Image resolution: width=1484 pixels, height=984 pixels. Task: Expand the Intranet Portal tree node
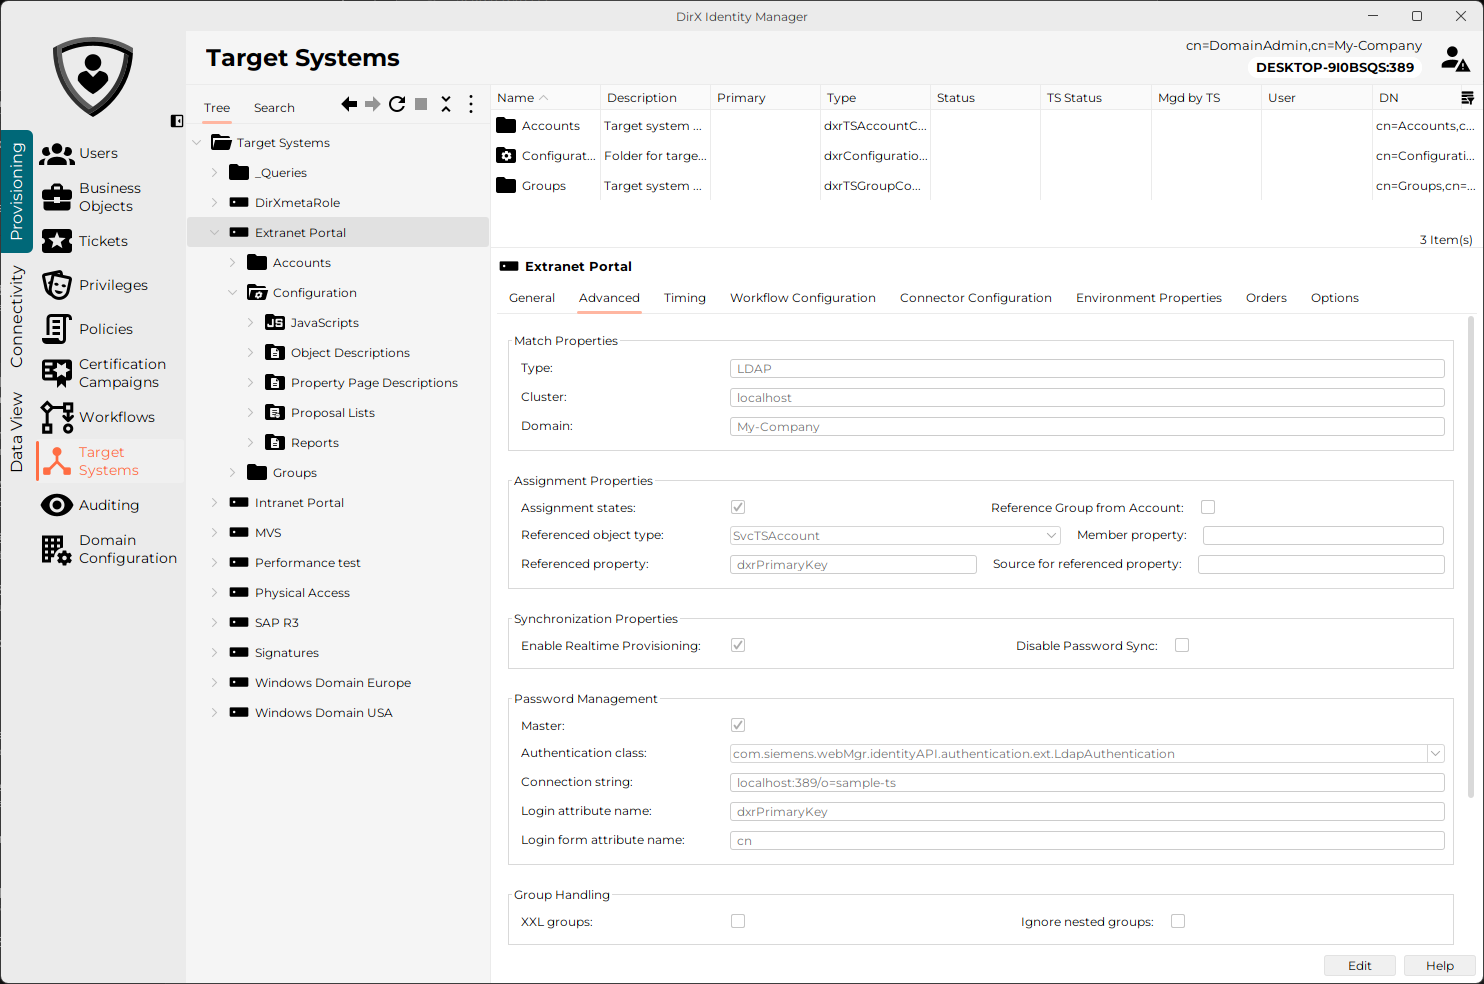[214, 502]
